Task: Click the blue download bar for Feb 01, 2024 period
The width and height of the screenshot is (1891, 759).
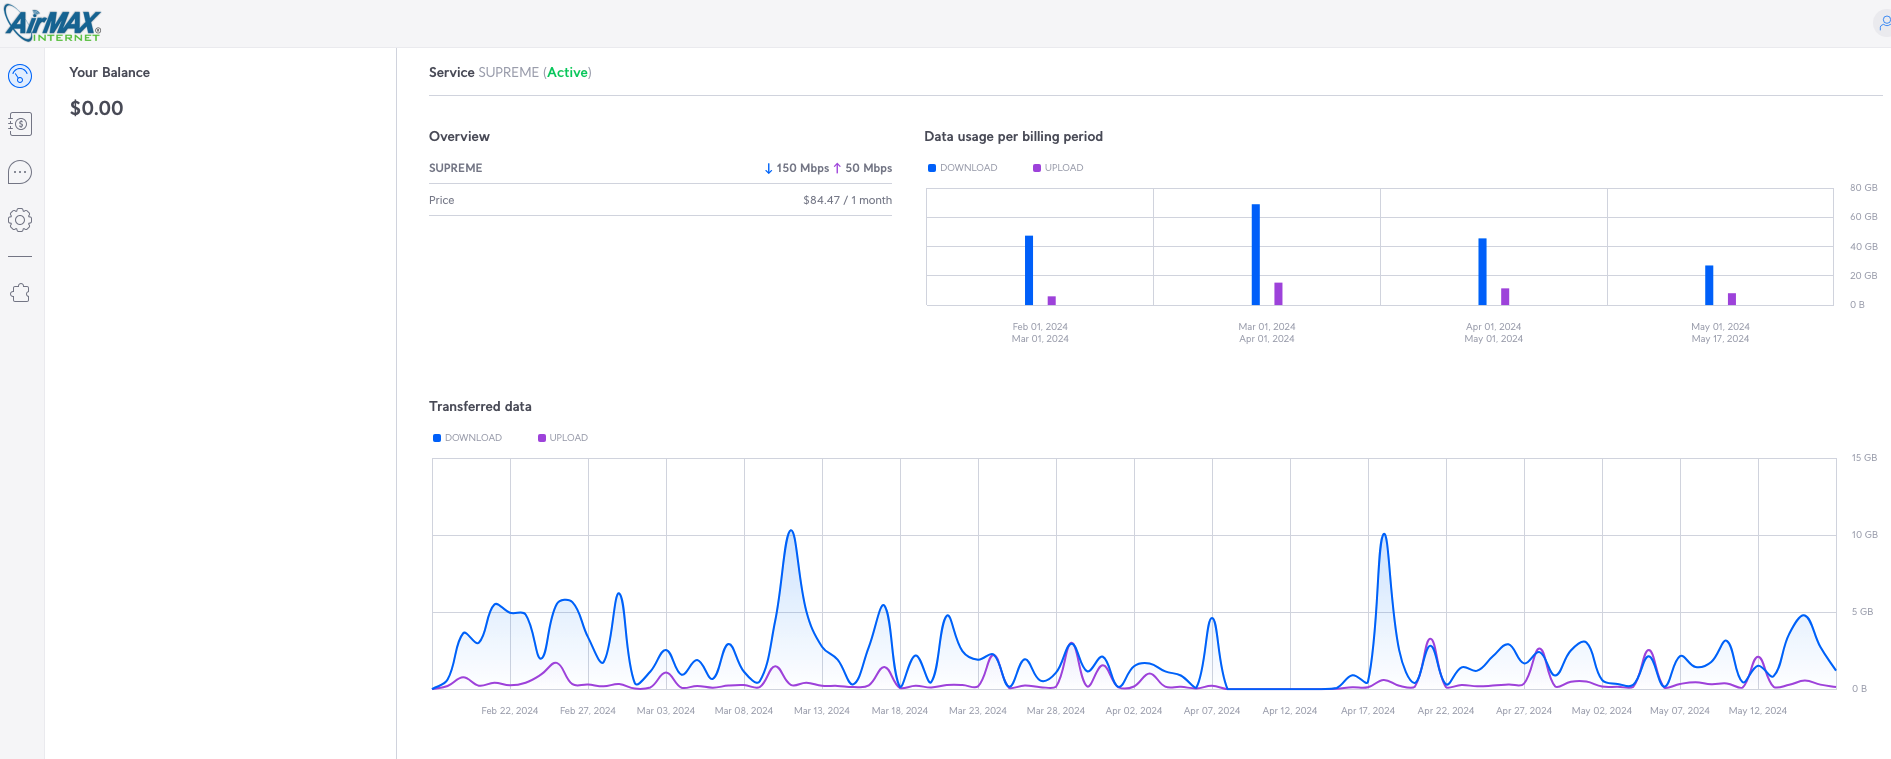Action: click(x=1029, y=270)
